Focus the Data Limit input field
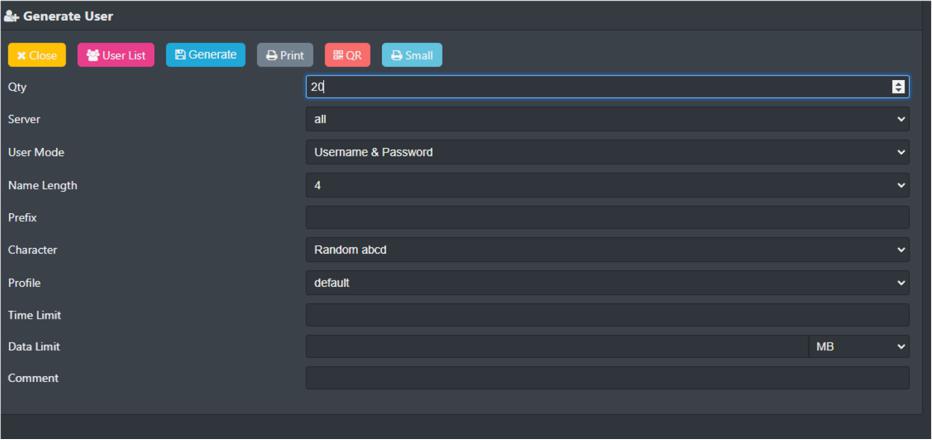The width and height of the screenshot is (932, 440). click(x=556, y=347)
